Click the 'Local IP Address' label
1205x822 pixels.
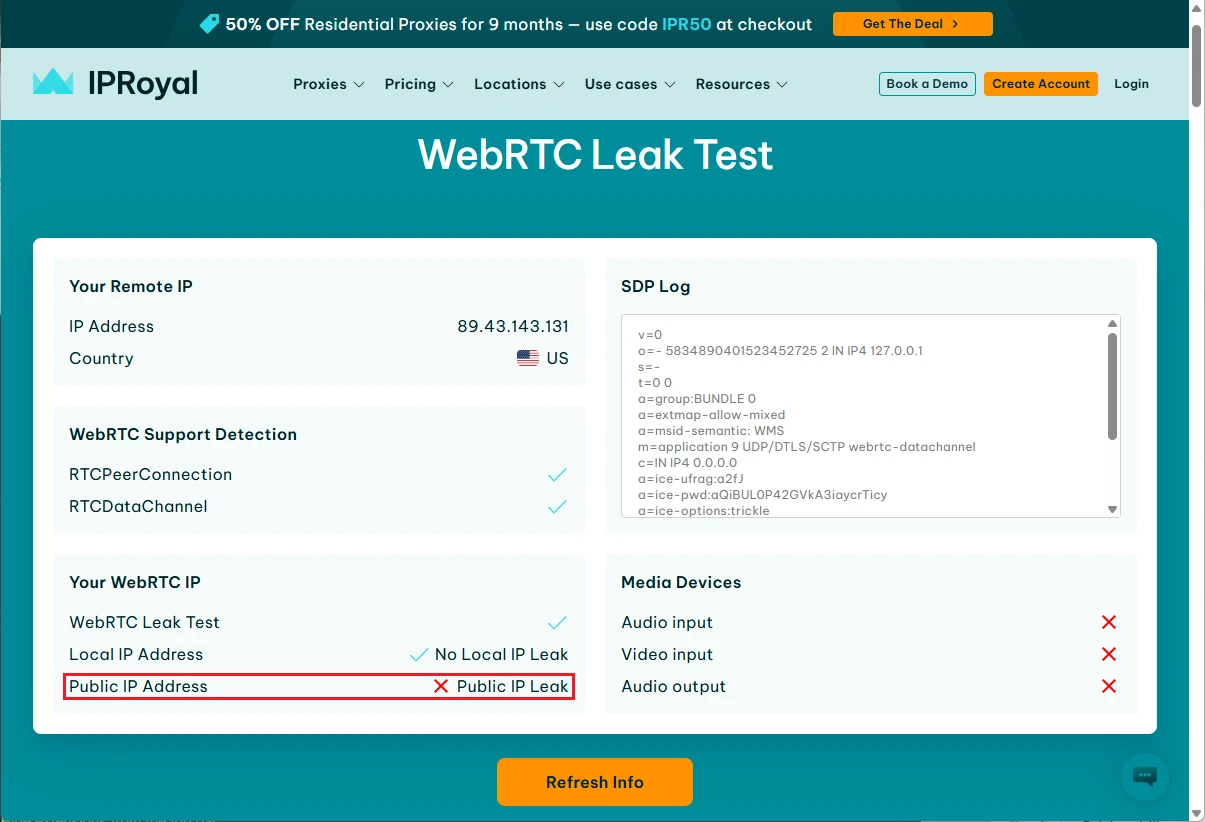click(x=136, y=654)
